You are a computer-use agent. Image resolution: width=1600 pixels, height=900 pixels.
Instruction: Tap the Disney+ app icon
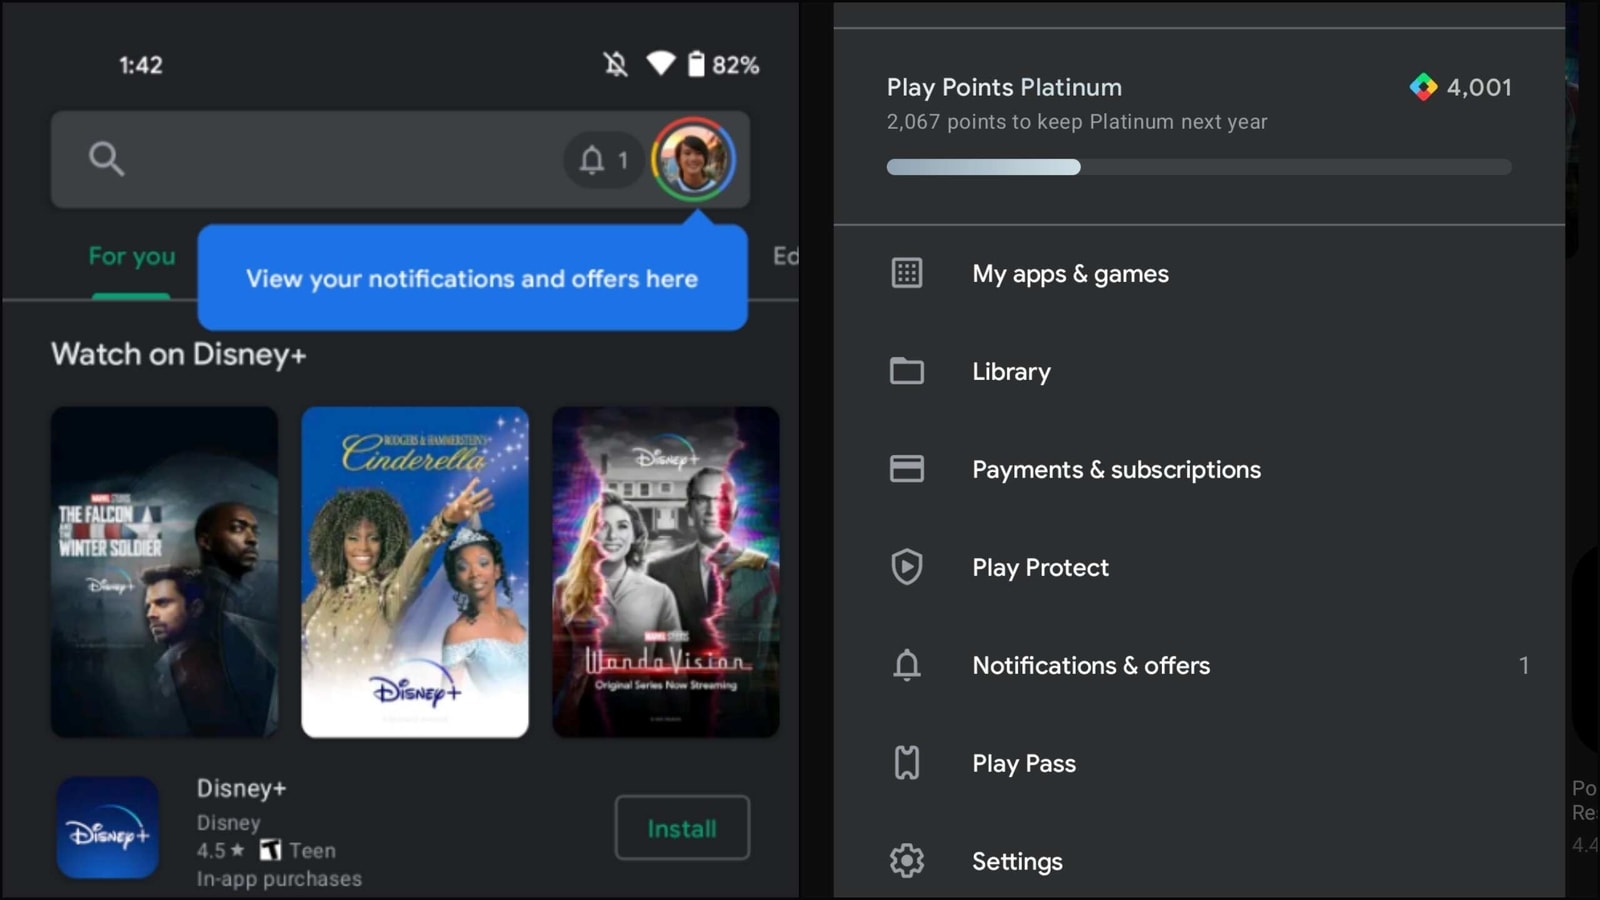click(108, 828)
